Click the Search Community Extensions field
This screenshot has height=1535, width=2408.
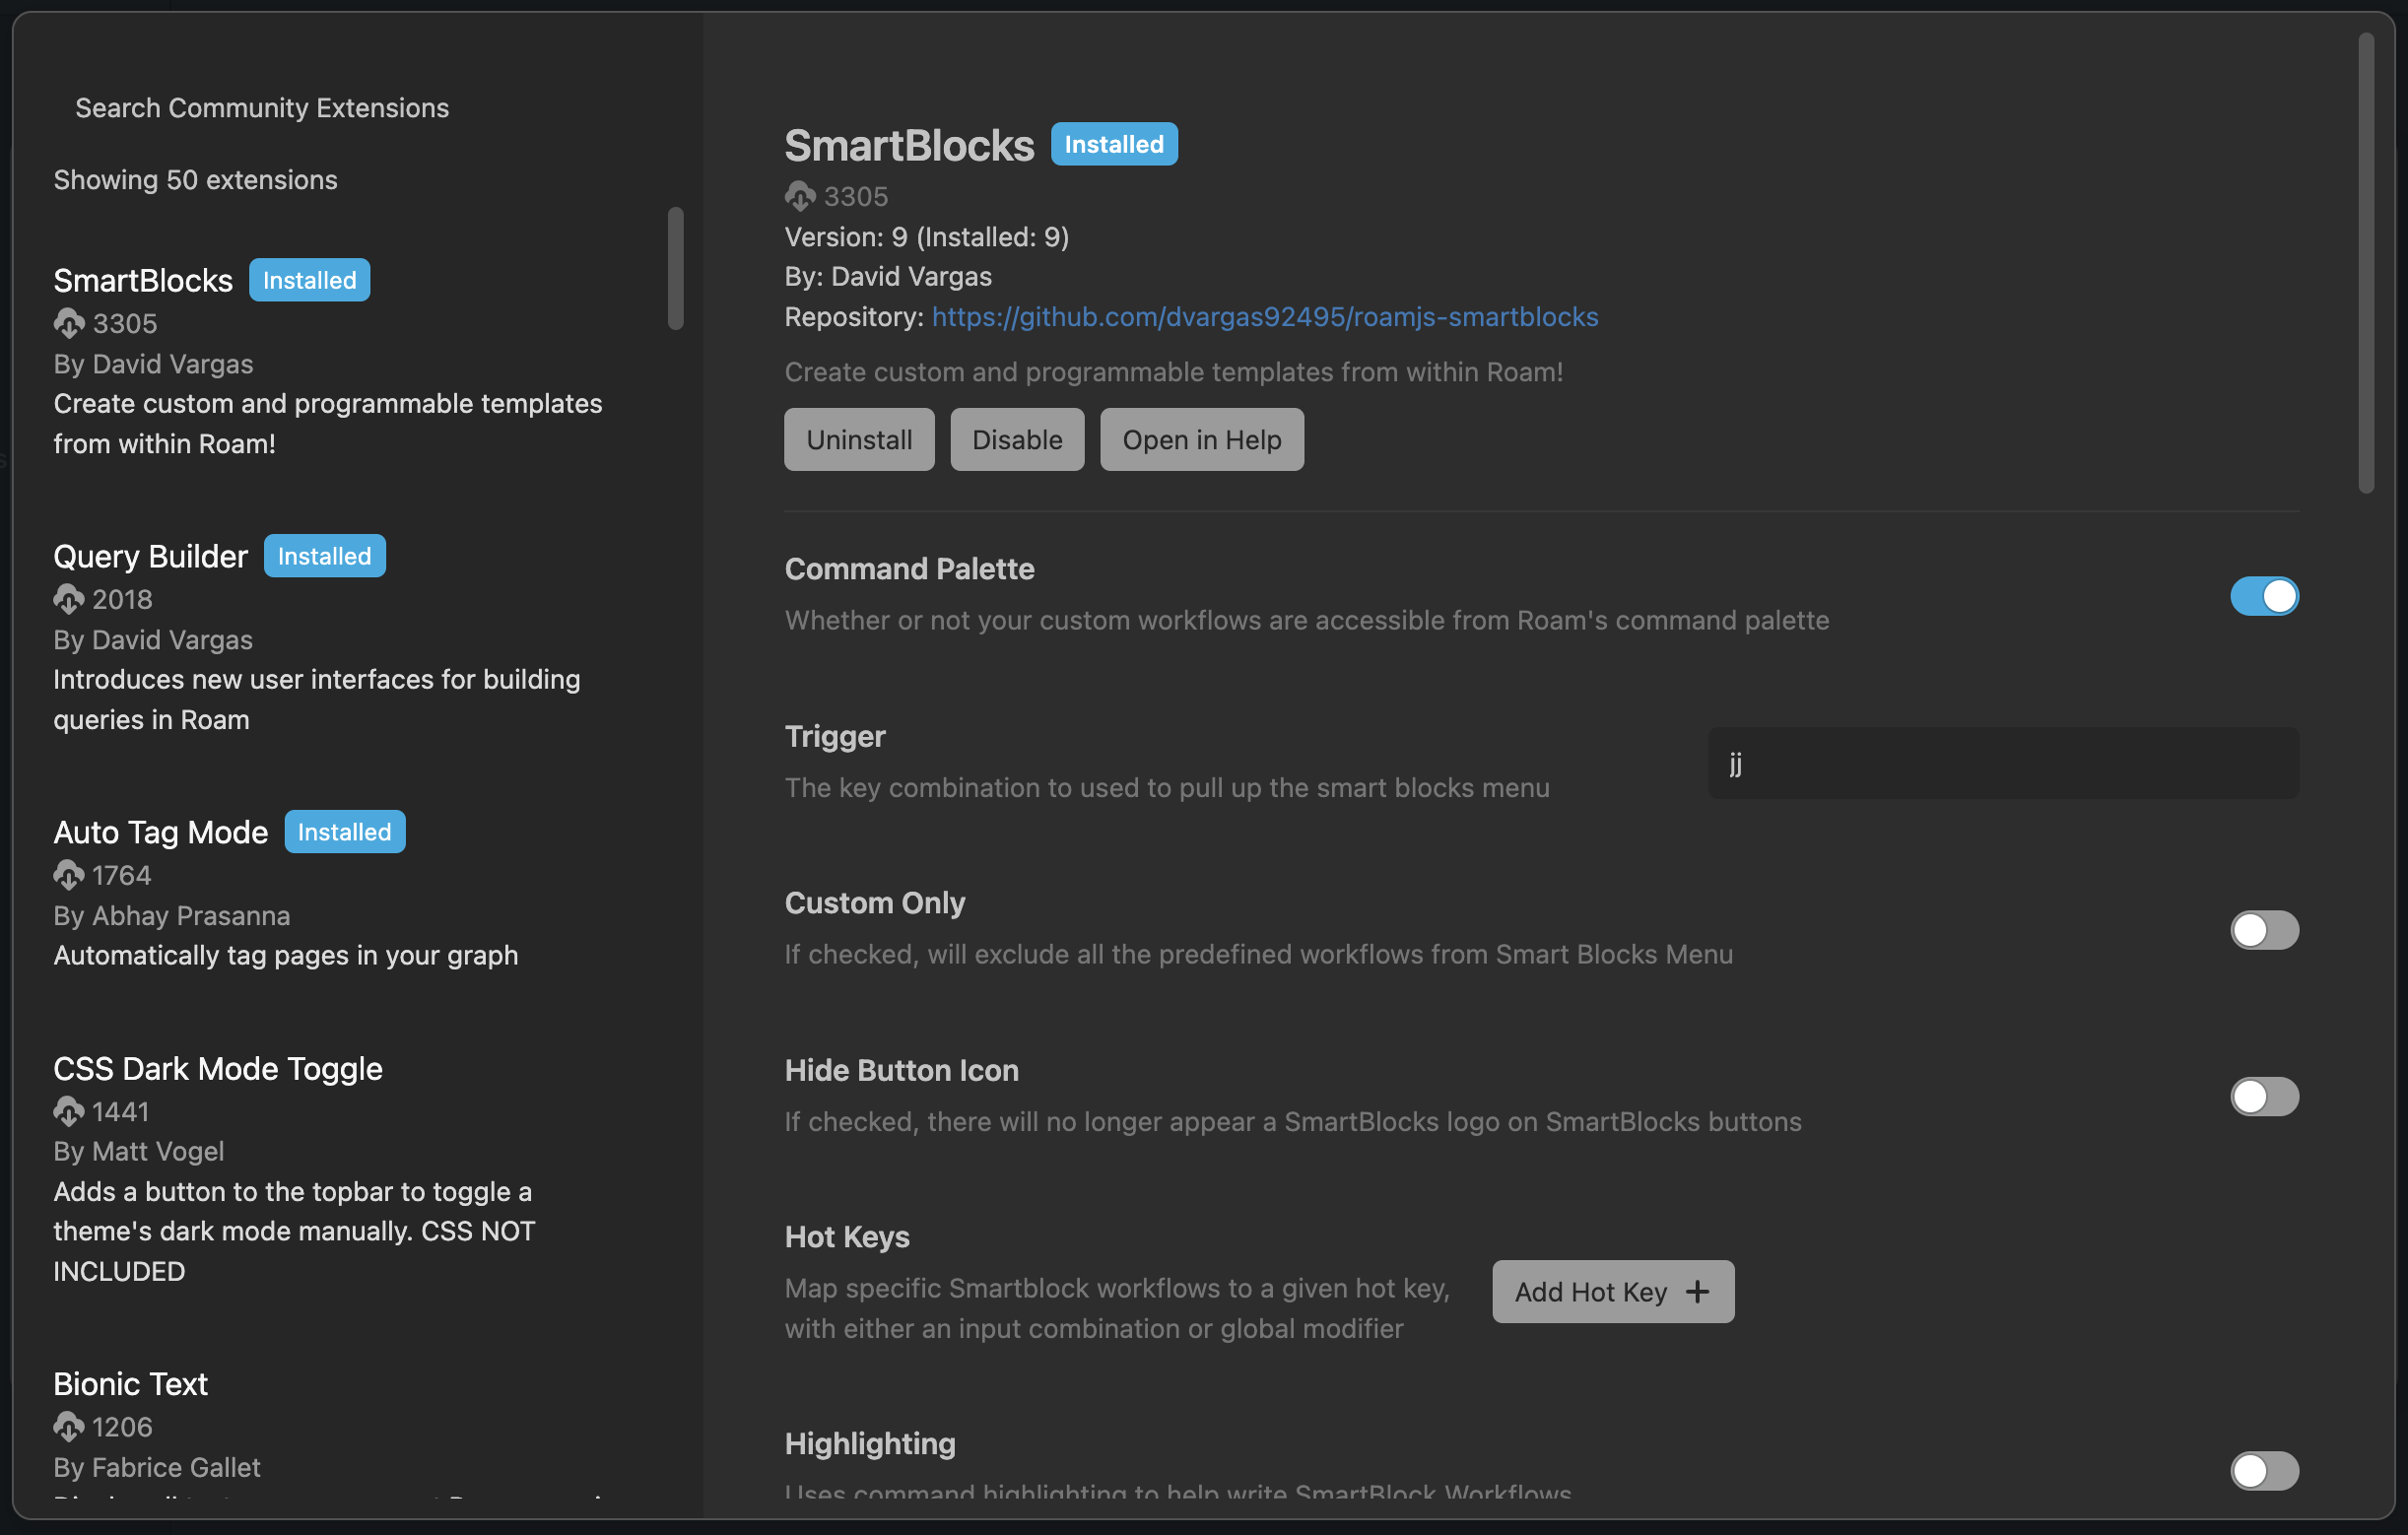[x=261, y=107]
